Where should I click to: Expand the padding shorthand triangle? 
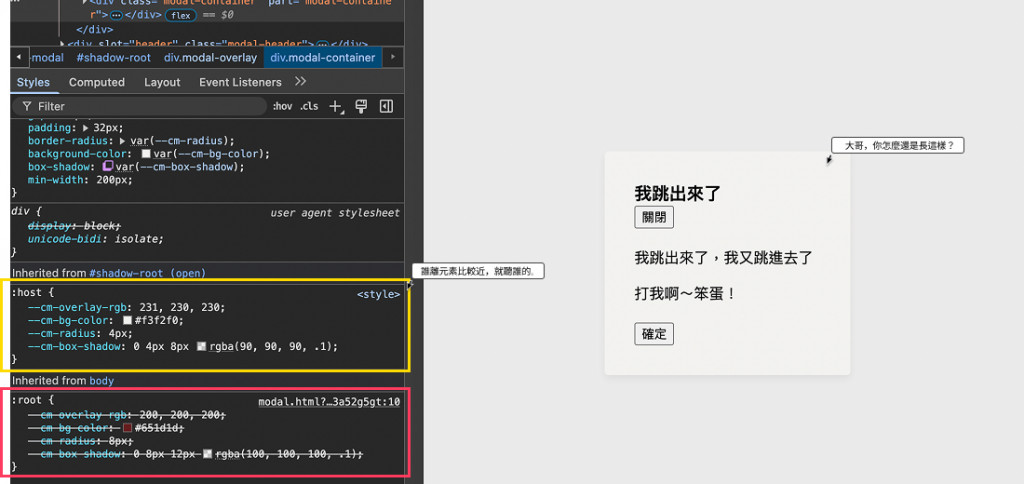(x=87, y=128)
